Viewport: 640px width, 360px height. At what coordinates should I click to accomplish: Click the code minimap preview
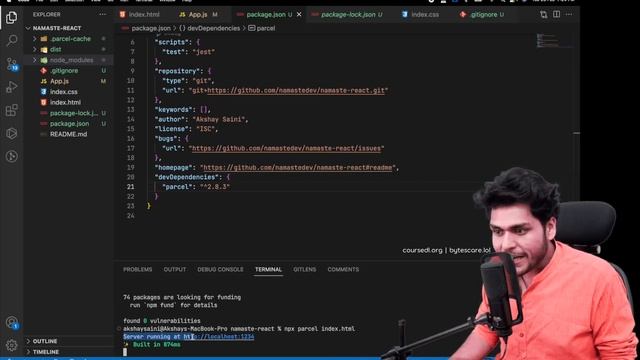pos(548,40)
